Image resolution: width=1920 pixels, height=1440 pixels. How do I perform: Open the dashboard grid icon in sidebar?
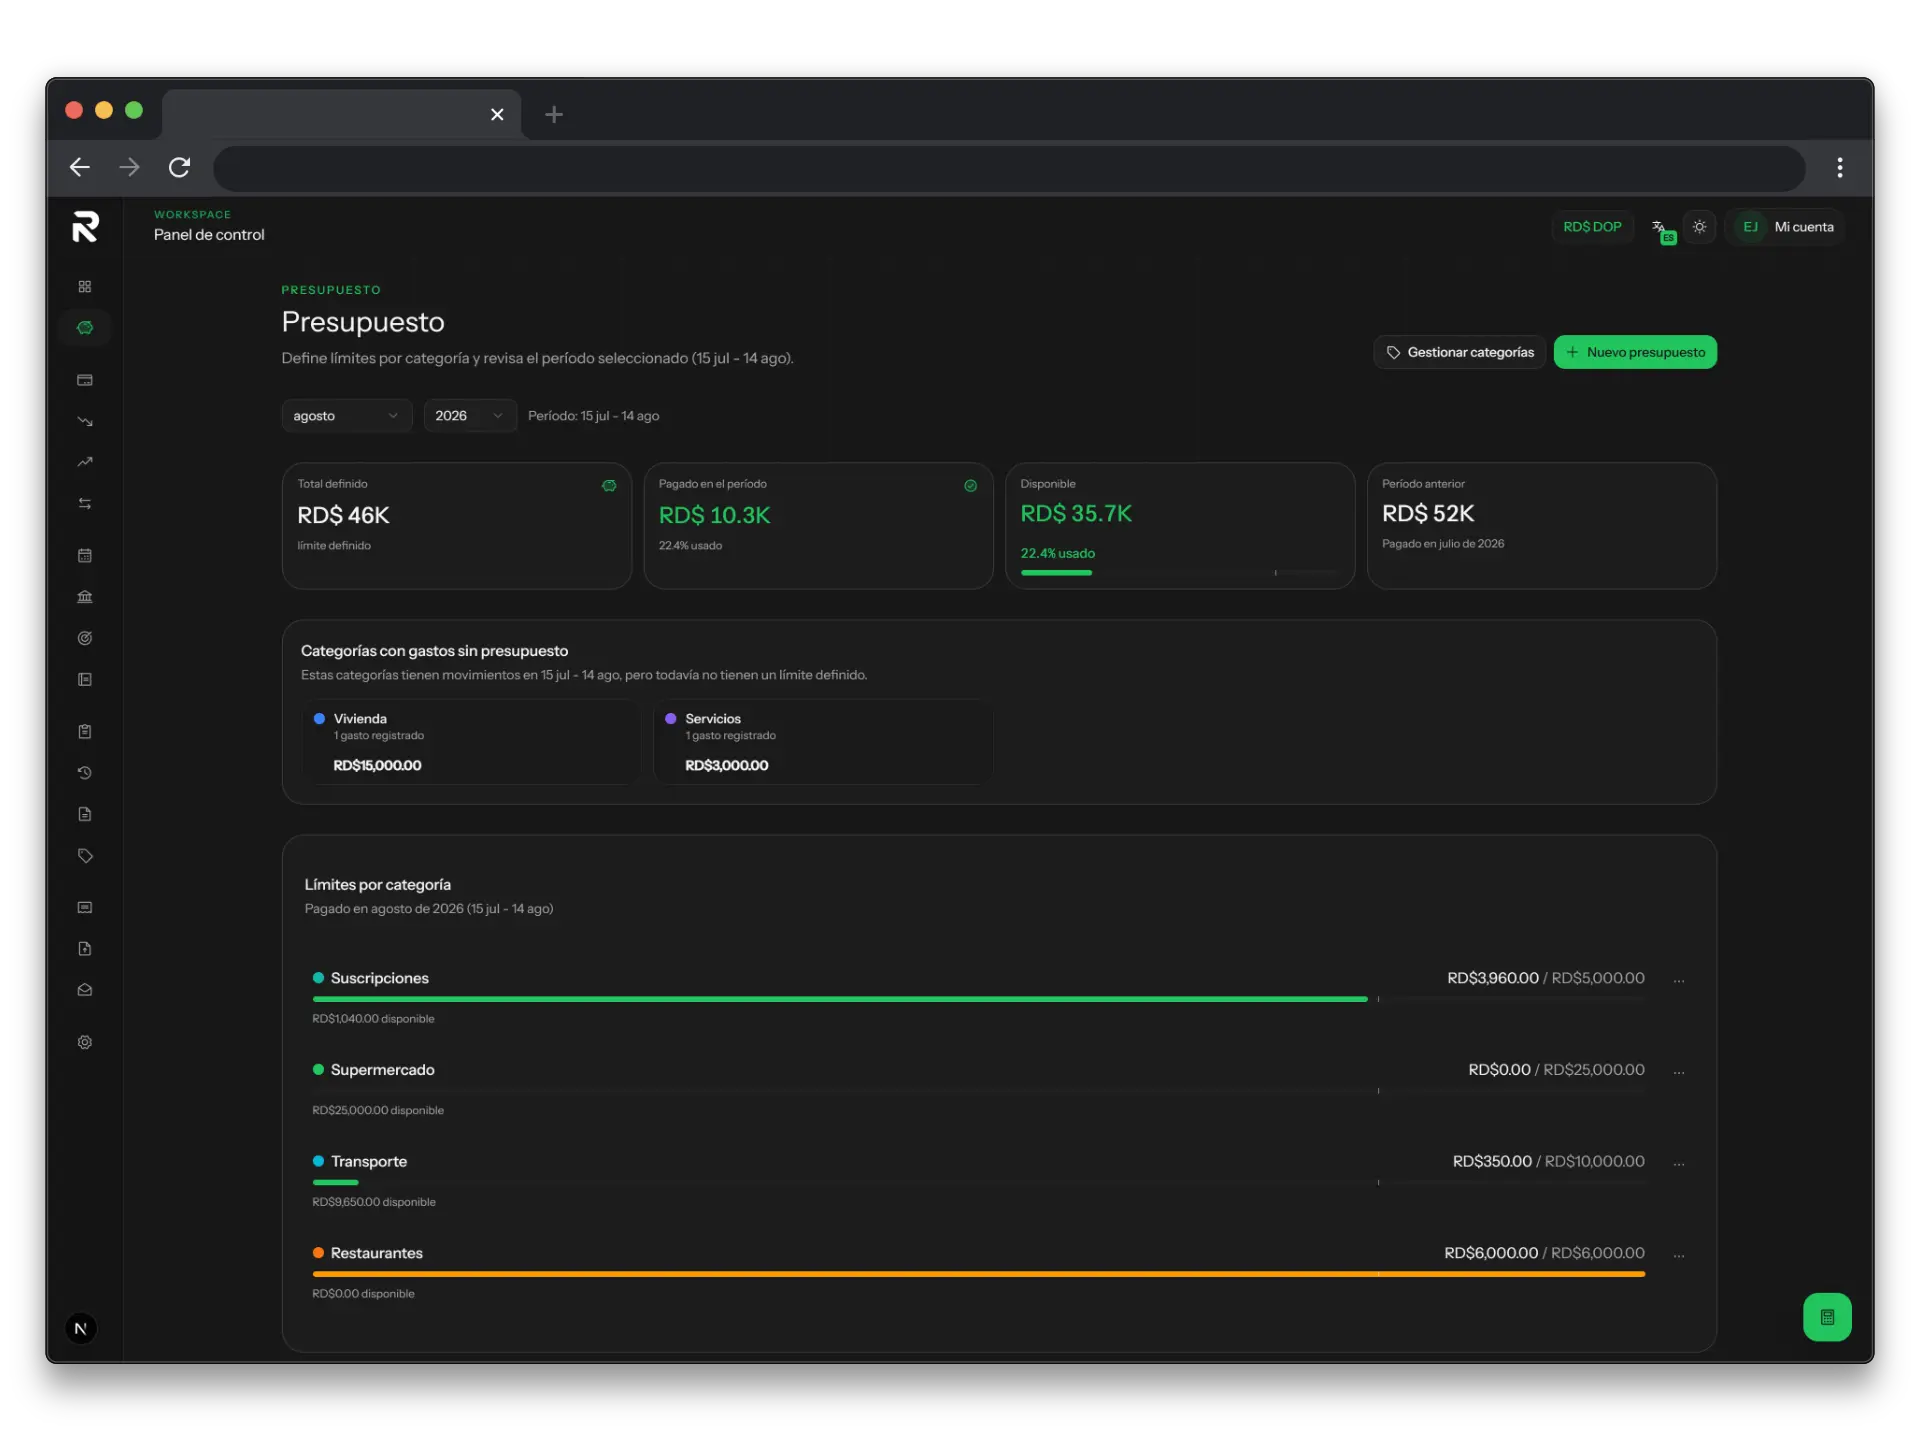(x=85, y=287)
